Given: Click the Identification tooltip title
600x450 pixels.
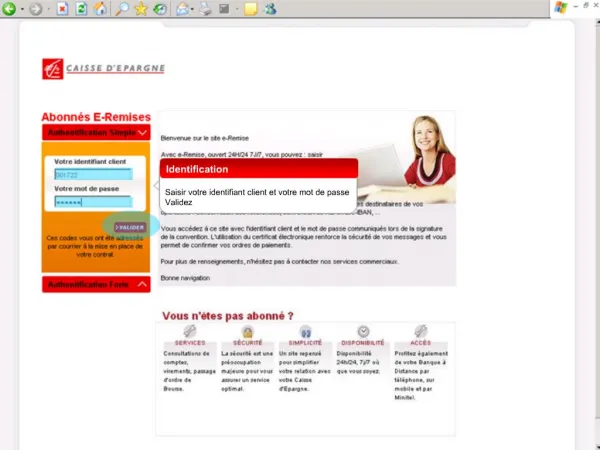Looking at the screenshot, I should coord(197,170).
